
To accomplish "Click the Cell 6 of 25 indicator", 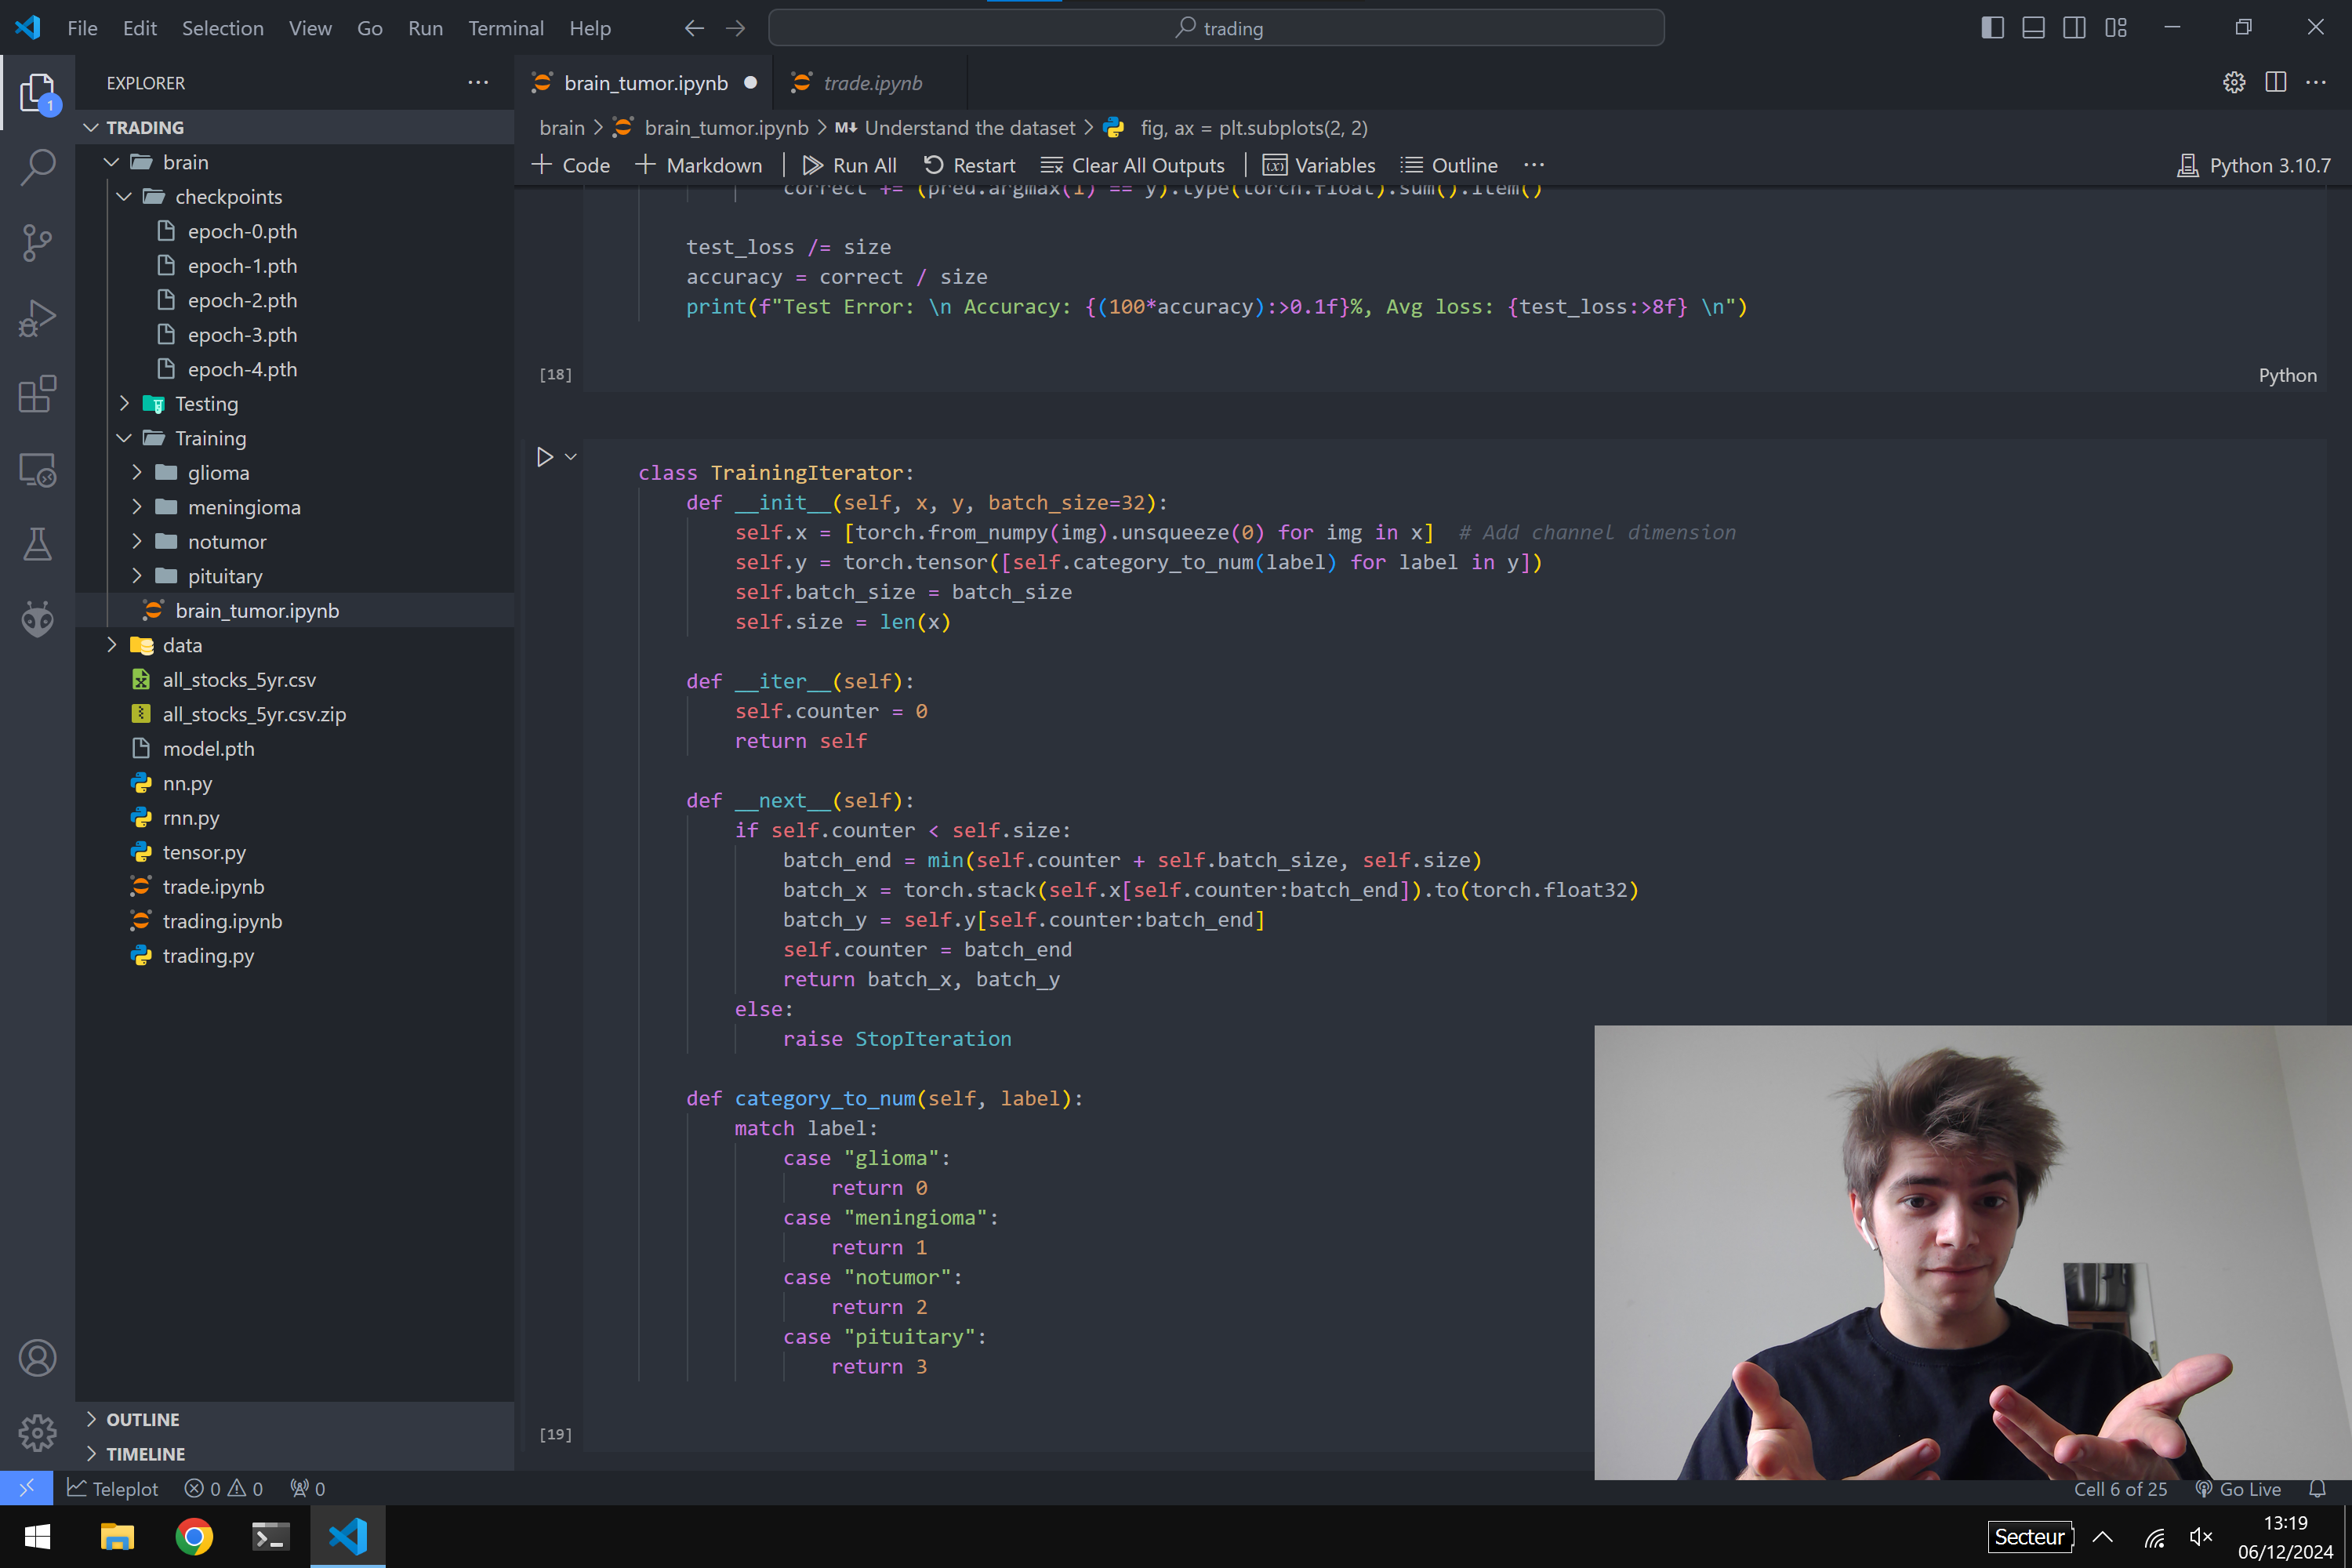I will 2121,1488.
